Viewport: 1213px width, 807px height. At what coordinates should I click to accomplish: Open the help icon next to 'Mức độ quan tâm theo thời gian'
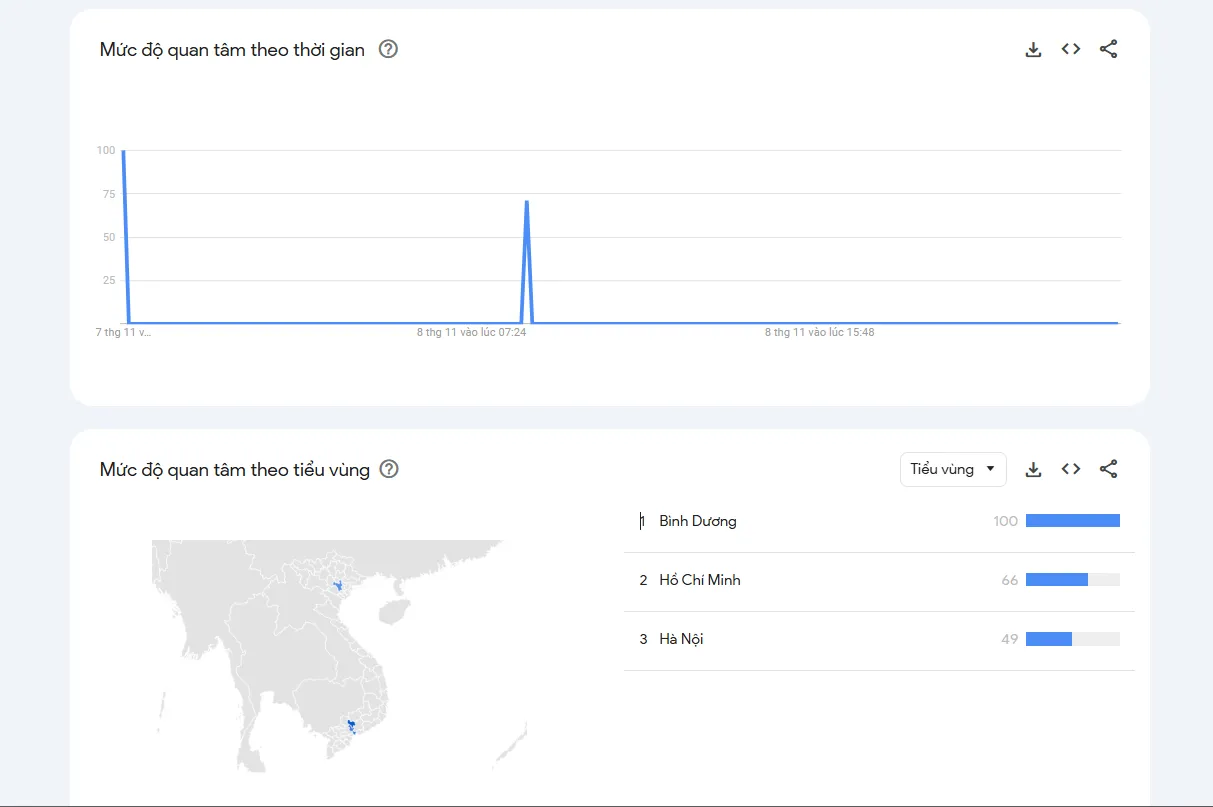(x=389, y=49)
